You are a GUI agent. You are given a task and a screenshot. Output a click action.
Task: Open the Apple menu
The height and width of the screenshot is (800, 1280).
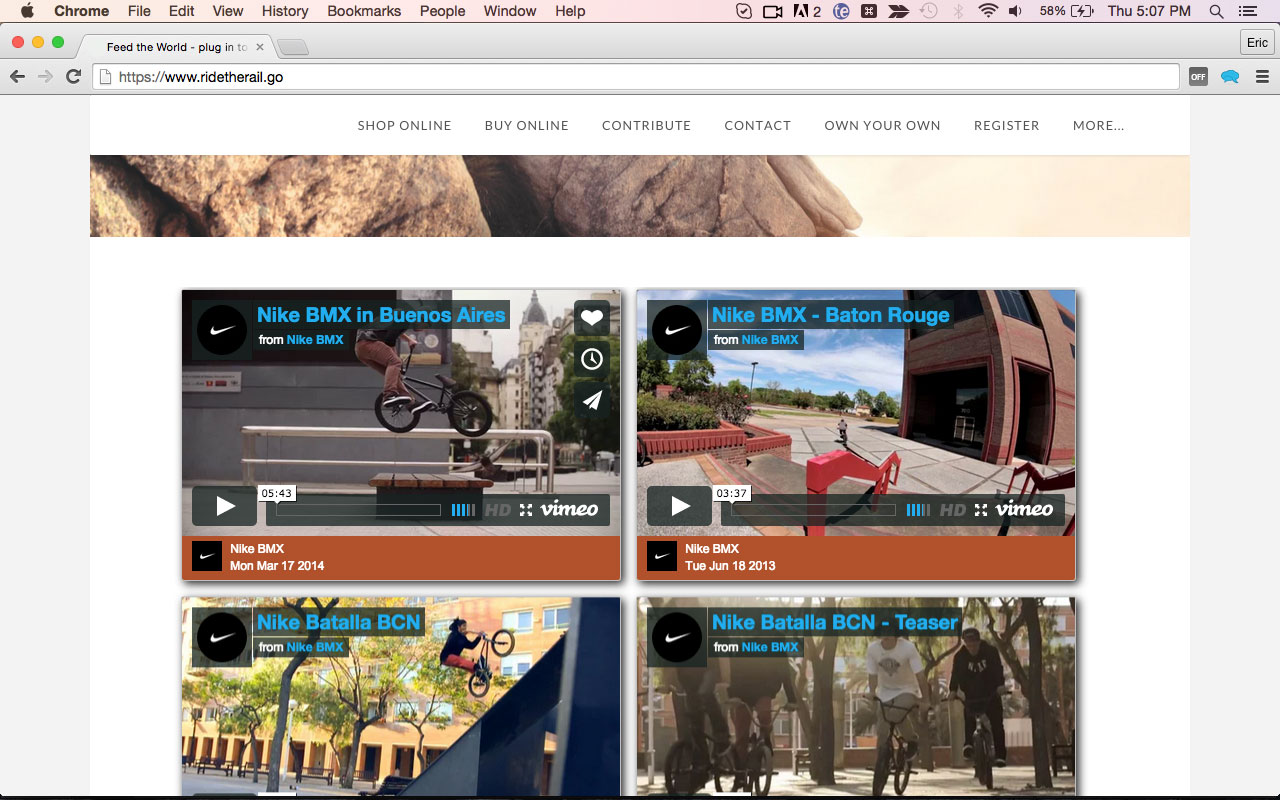27,11
